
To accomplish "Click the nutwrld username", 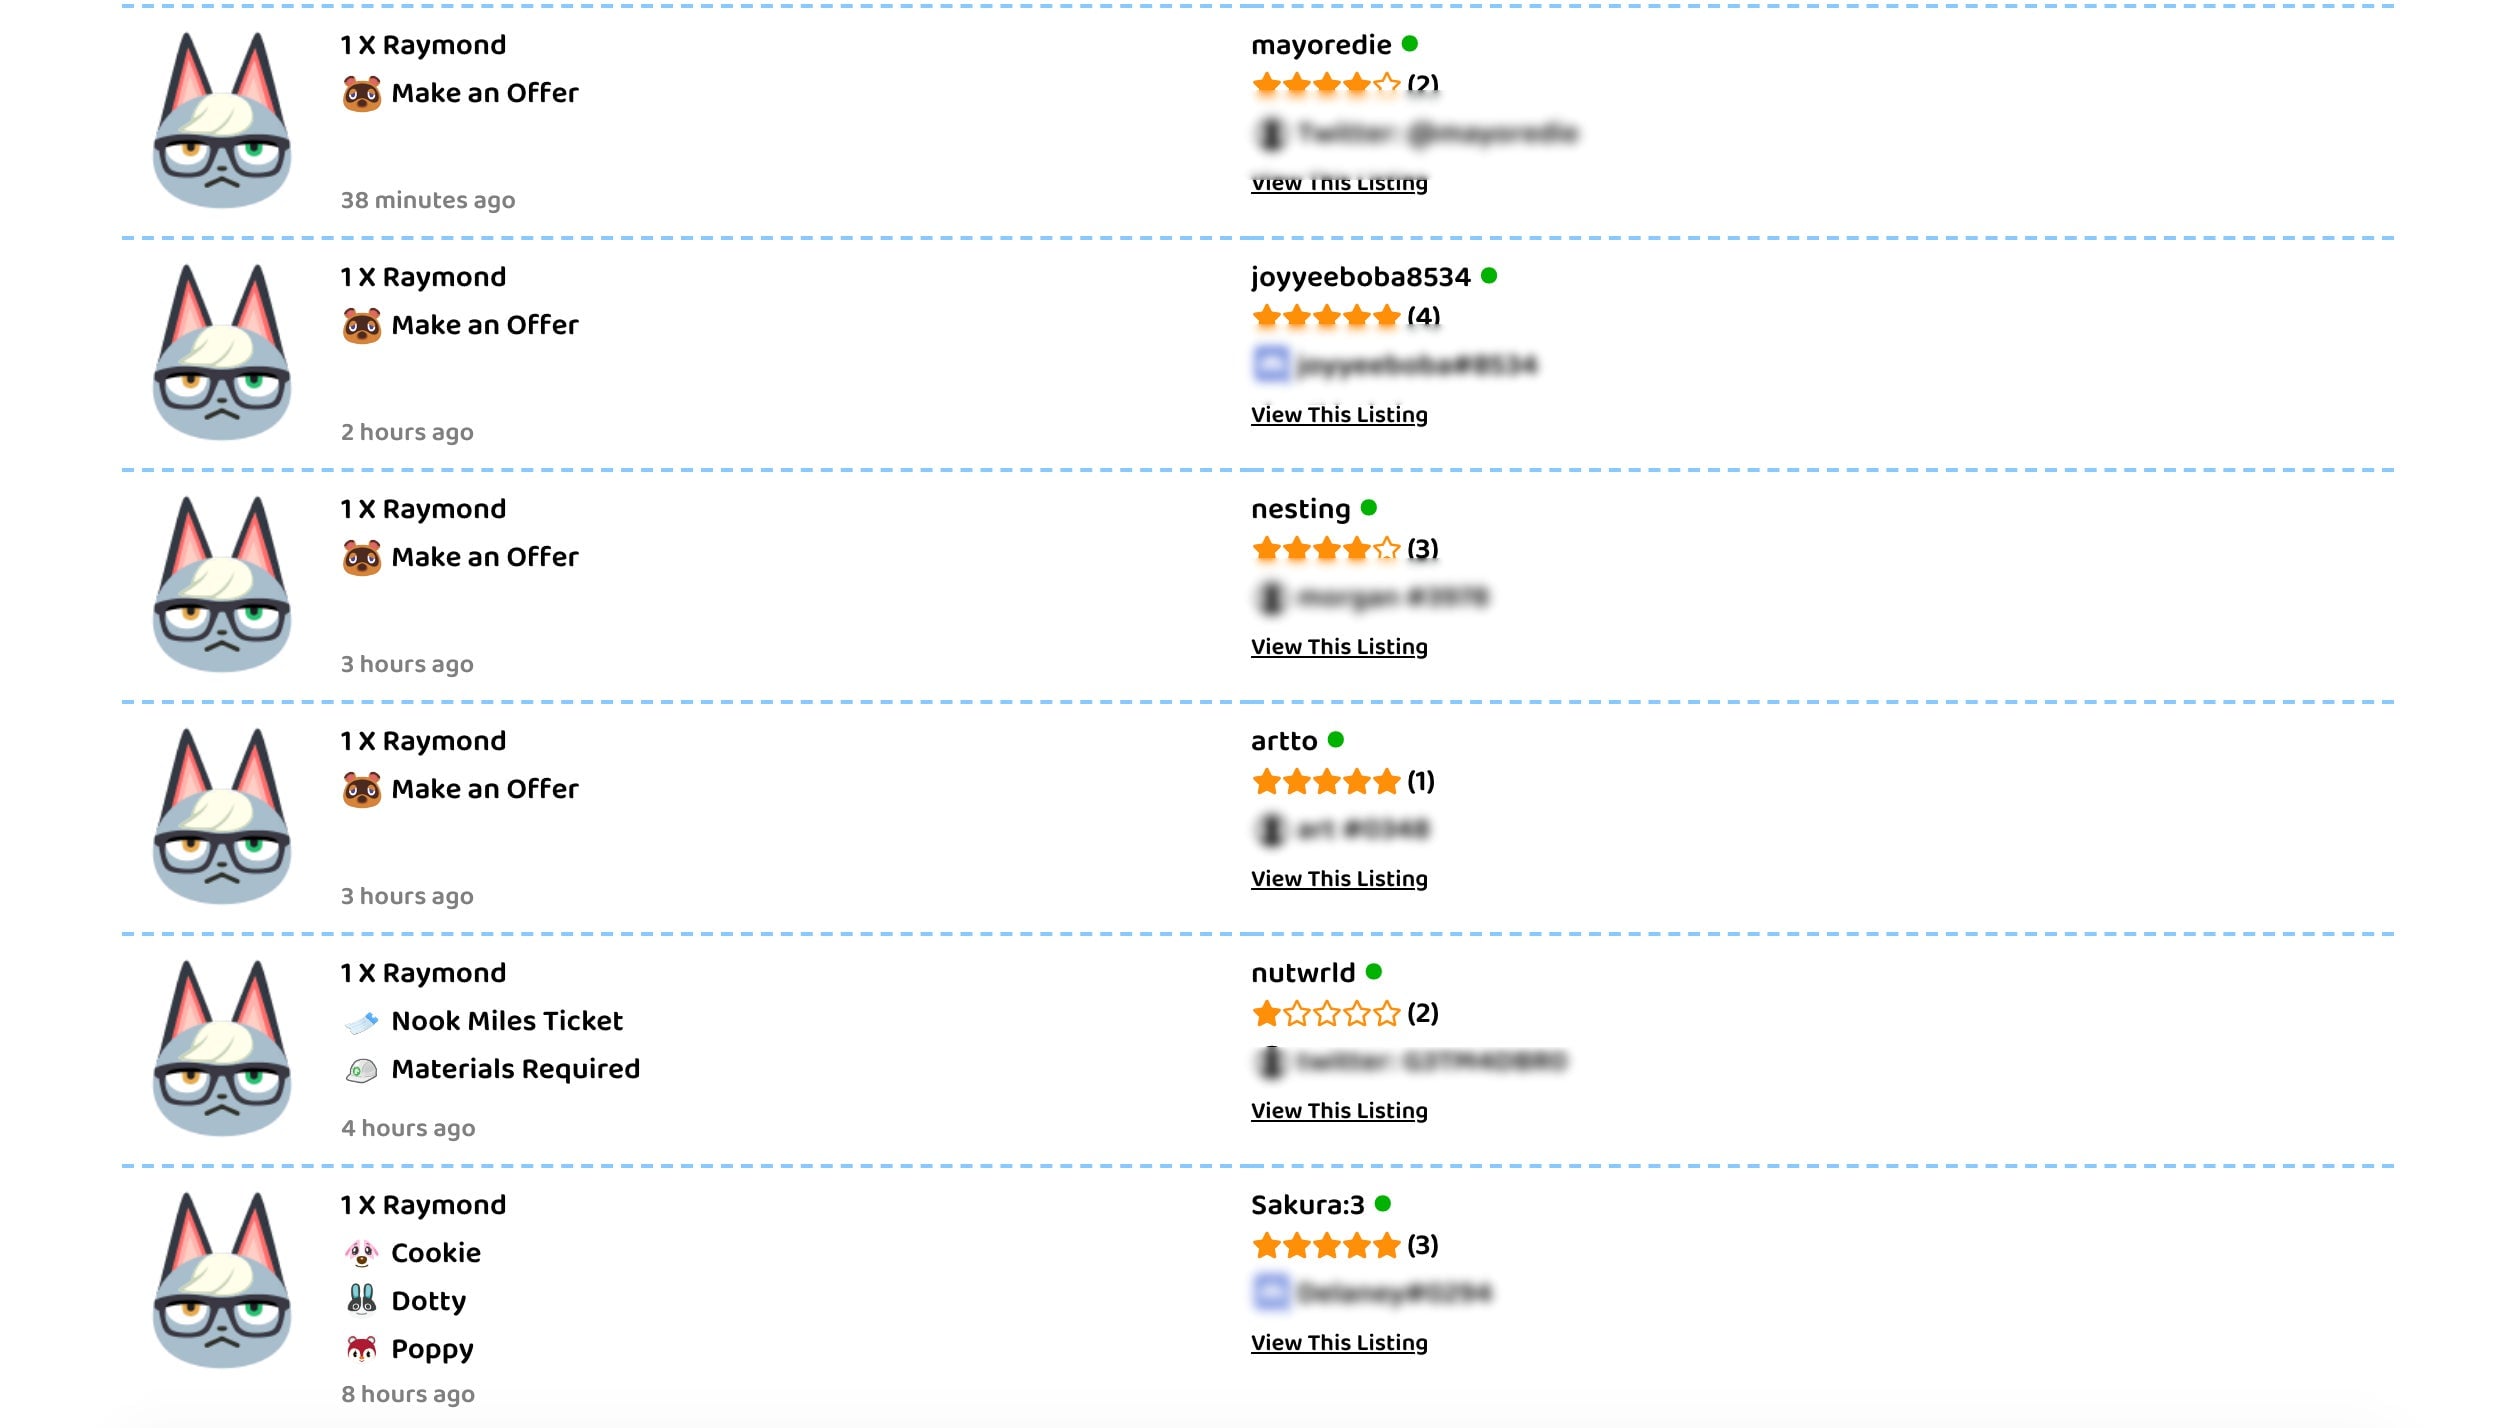I will pyautogui.click(x=1302, y=973).
